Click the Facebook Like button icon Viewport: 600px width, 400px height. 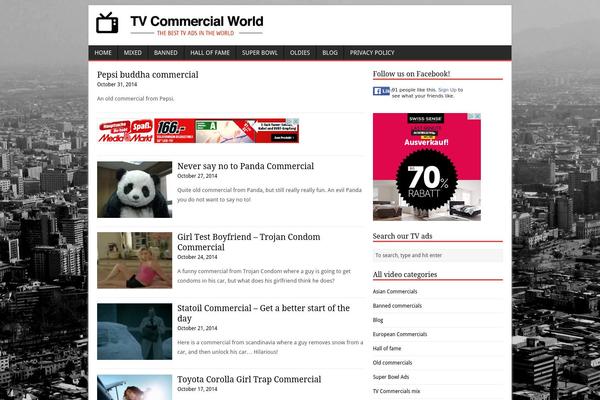381,91
